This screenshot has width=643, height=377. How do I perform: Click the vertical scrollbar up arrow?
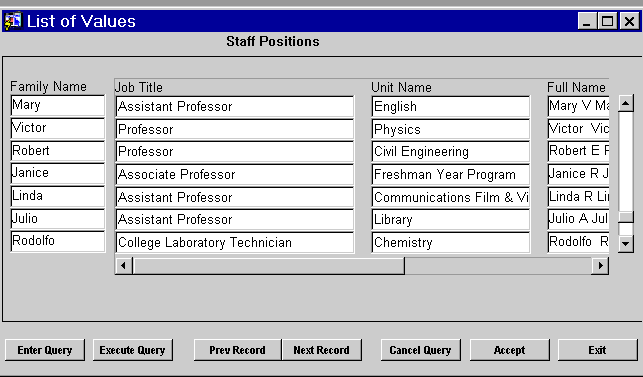[625, 103]
